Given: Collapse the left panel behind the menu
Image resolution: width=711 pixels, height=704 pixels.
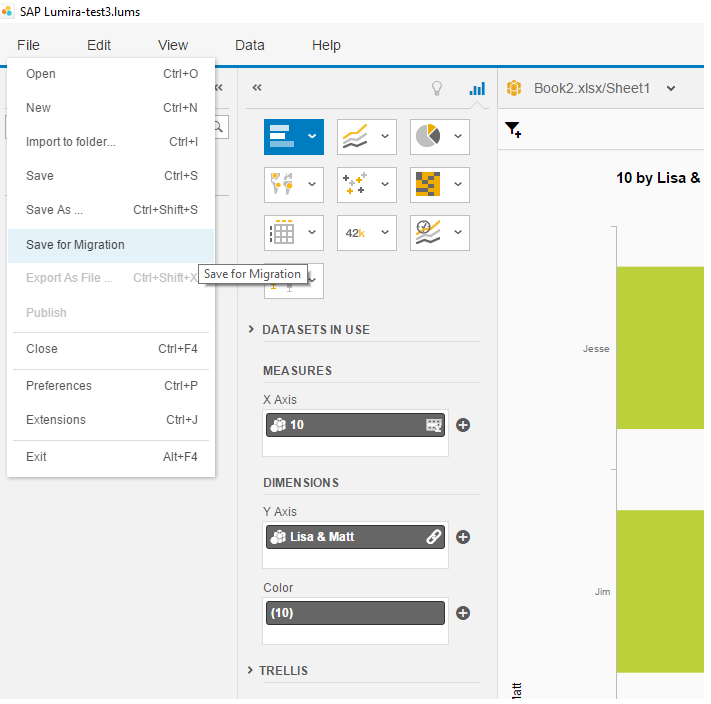Looking at the screenshot, I should pyautogui.click(x=219, y=87).
